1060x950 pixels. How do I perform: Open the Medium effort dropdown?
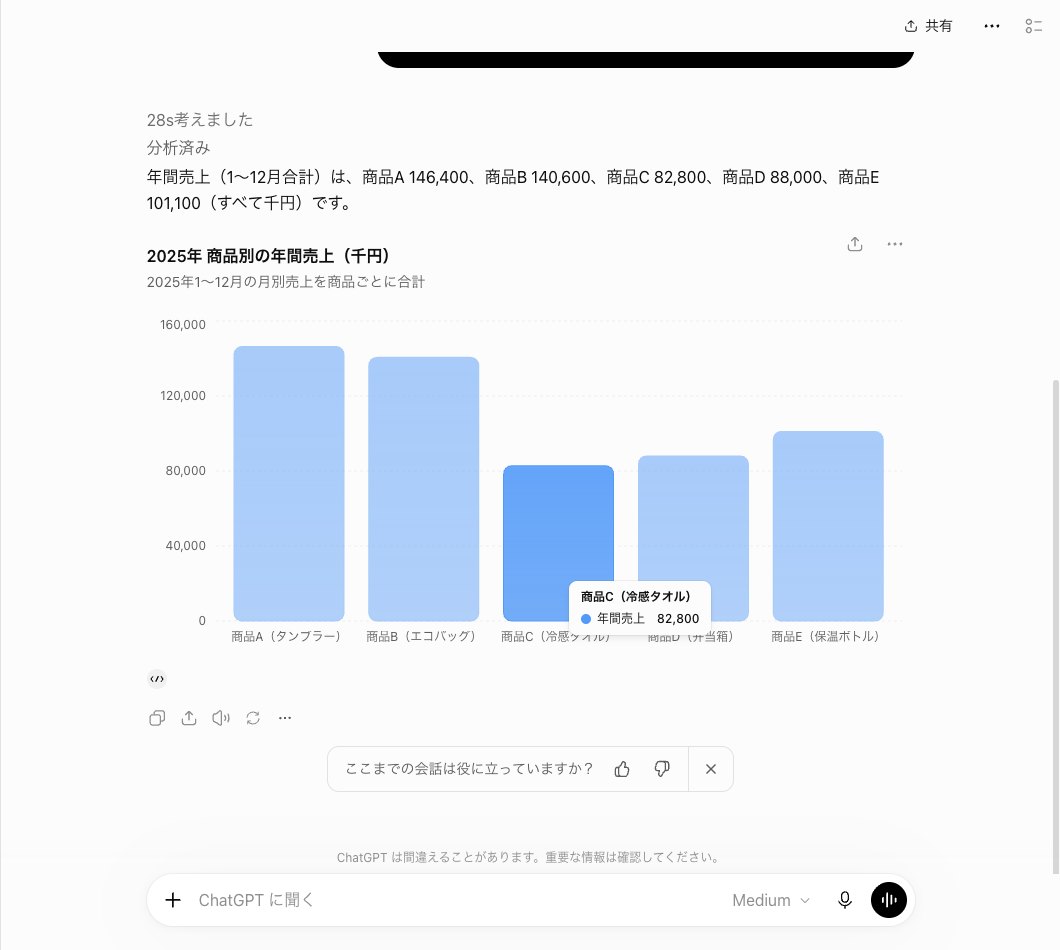pos(771,900)
